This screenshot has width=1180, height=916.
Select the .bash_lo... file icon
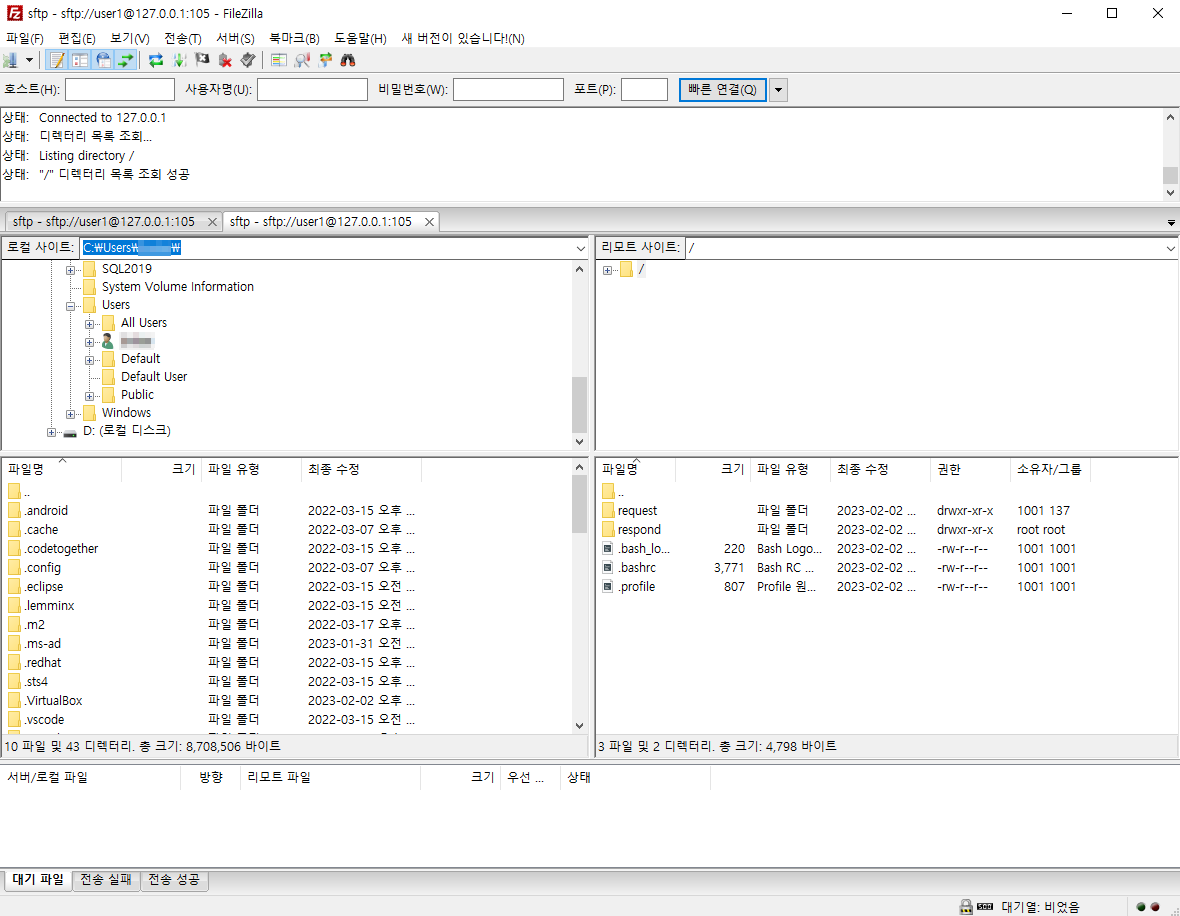coord(608,549)
